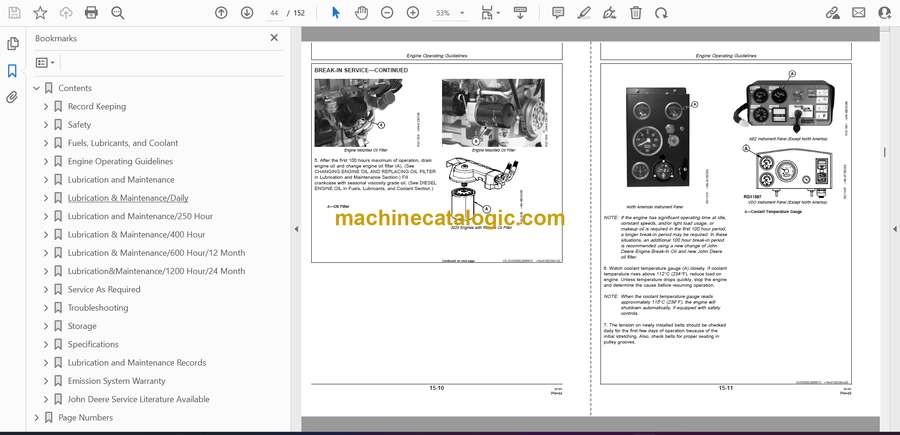This screenshot has height=435, width=900.
Task: Go to the previous page arrow
Action: [221, 13]
